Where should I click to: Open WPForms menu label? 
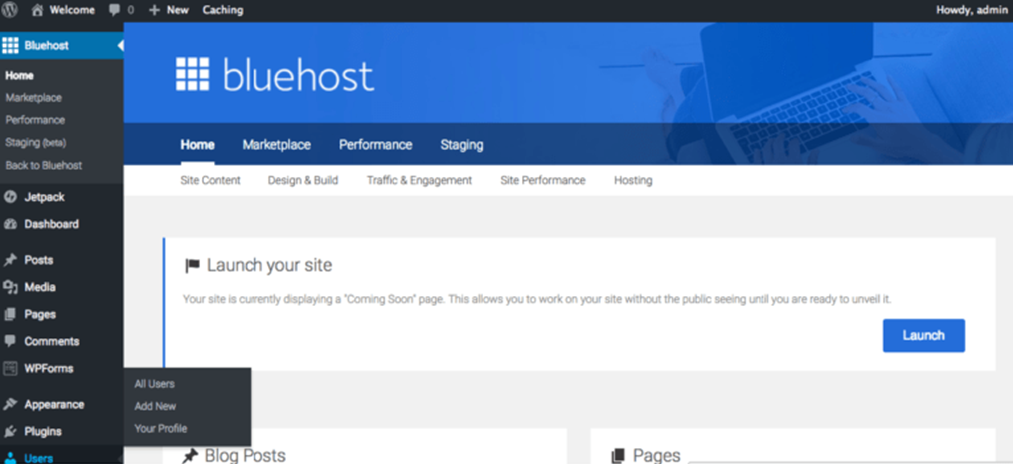tap(48, 368)
